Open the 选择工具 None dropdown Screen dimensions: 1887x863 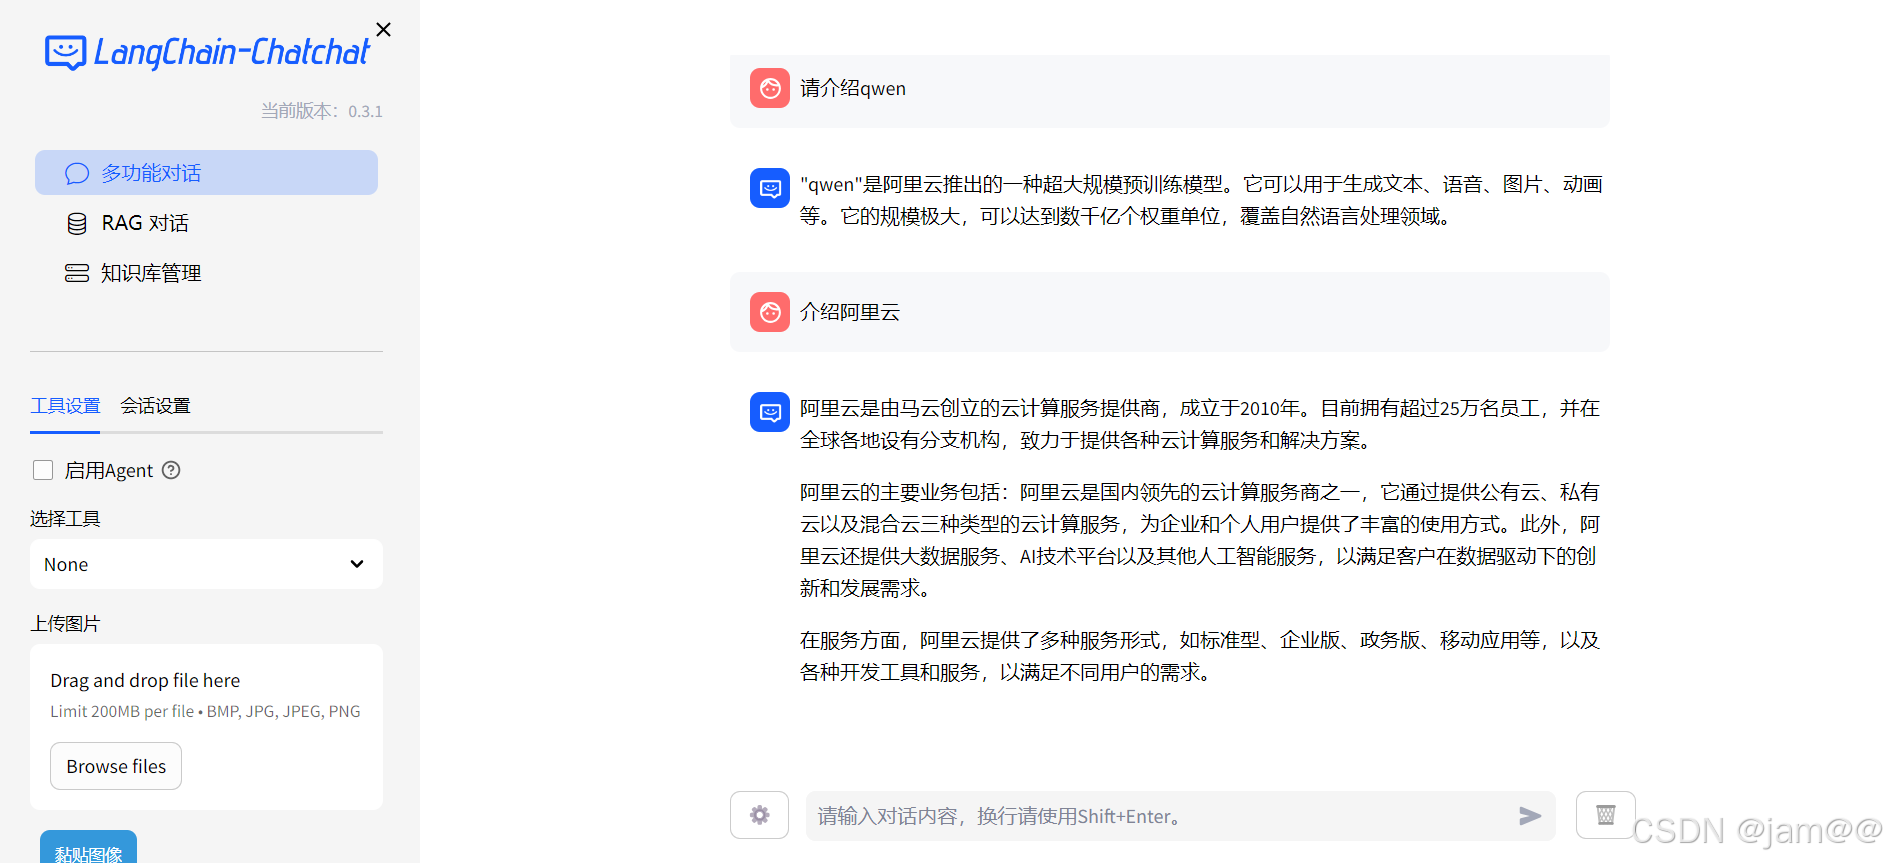point(205,564)
